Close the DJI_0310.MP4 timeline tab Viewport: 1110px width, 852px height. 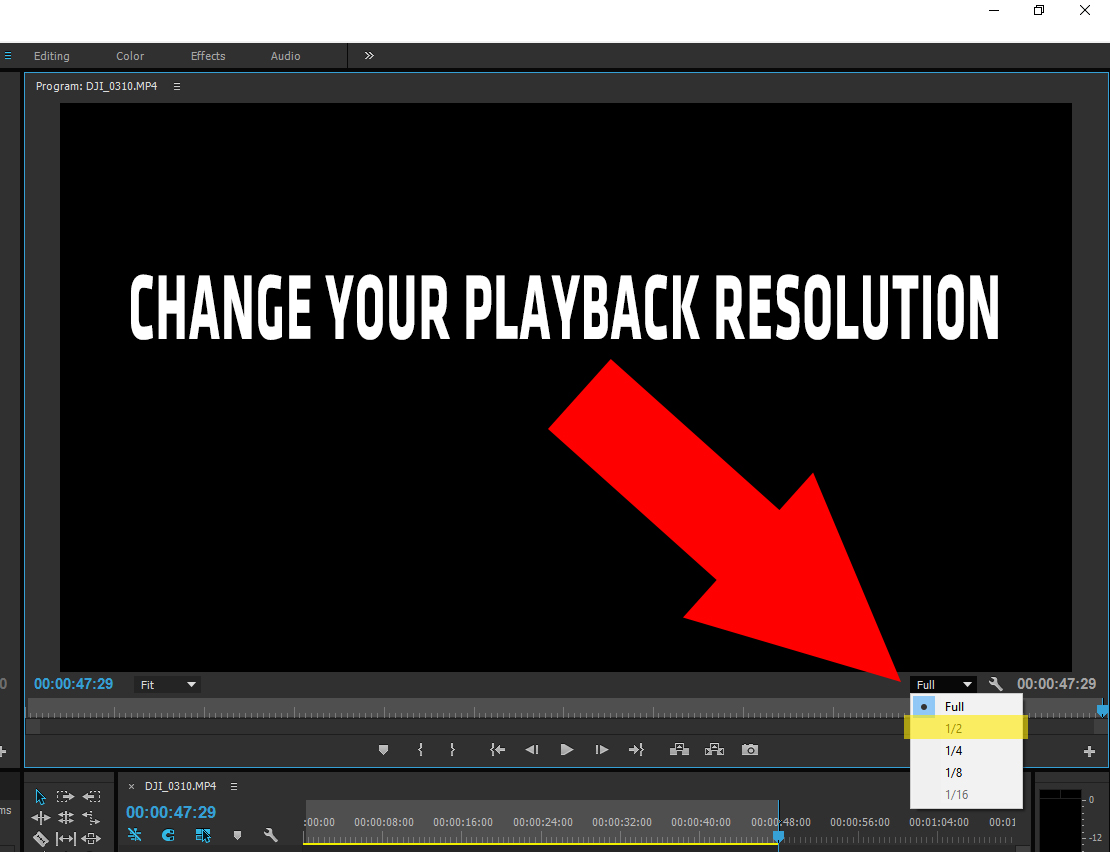(131, 786)
